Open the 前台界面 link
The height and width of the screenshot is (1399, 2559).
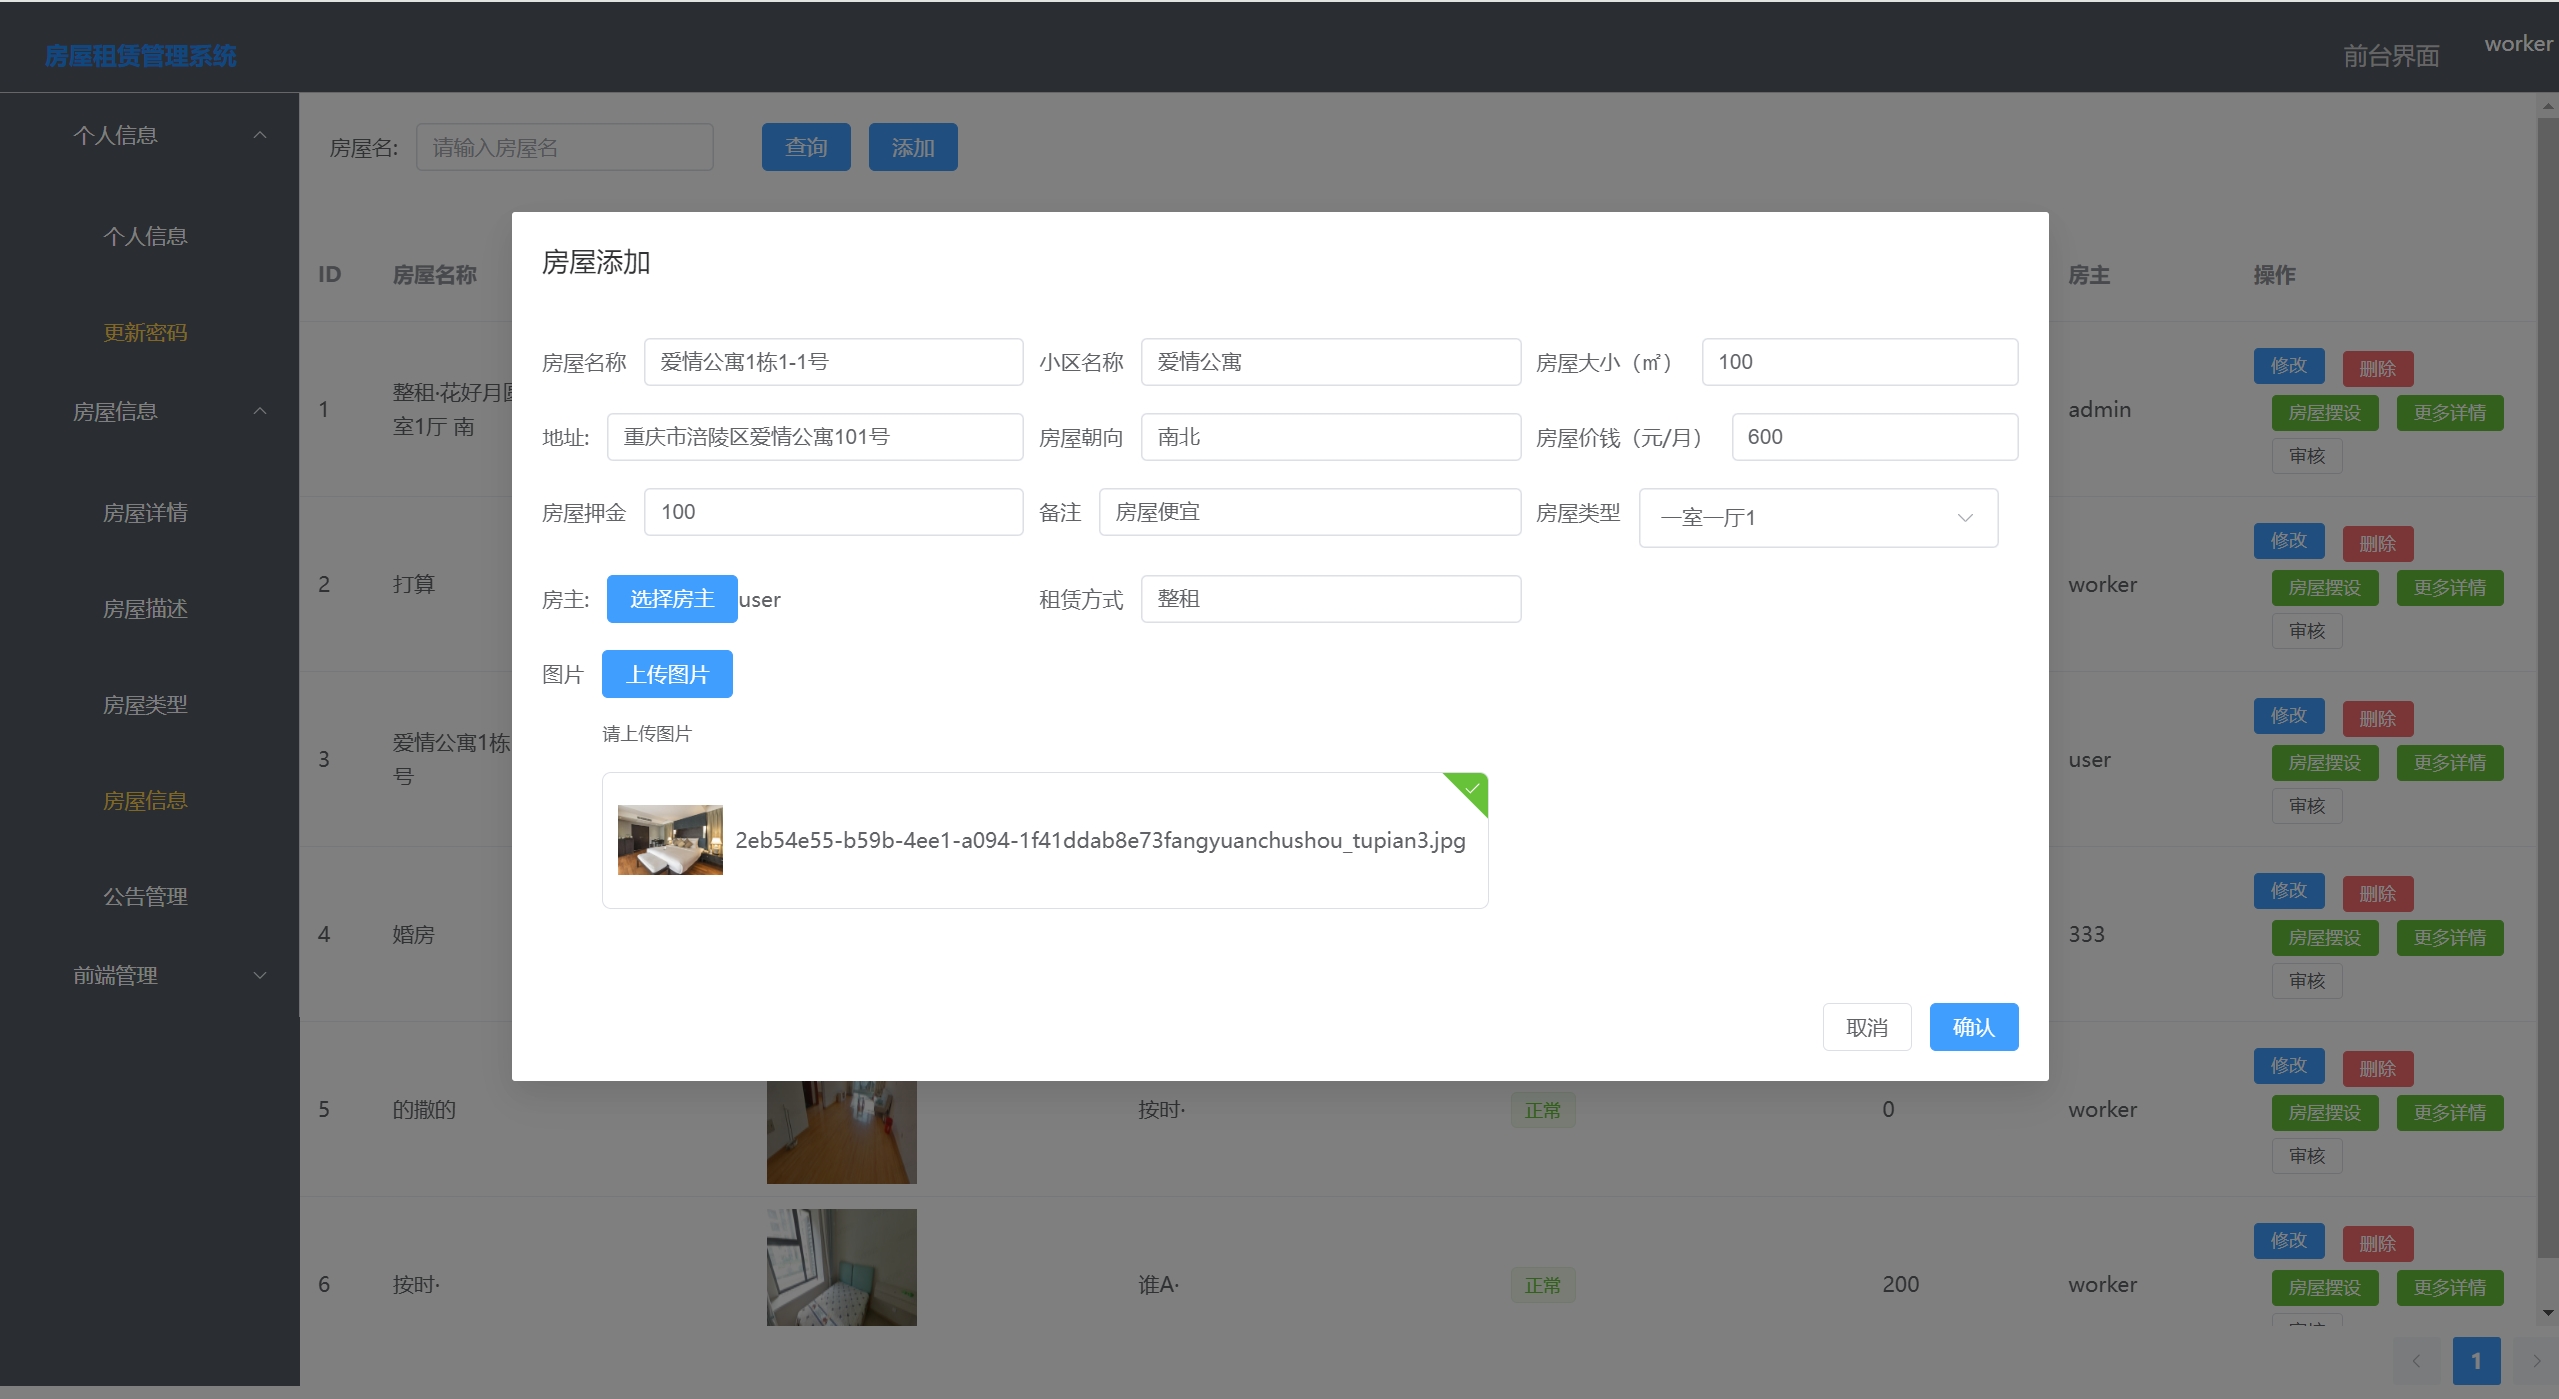[2390, 56]
